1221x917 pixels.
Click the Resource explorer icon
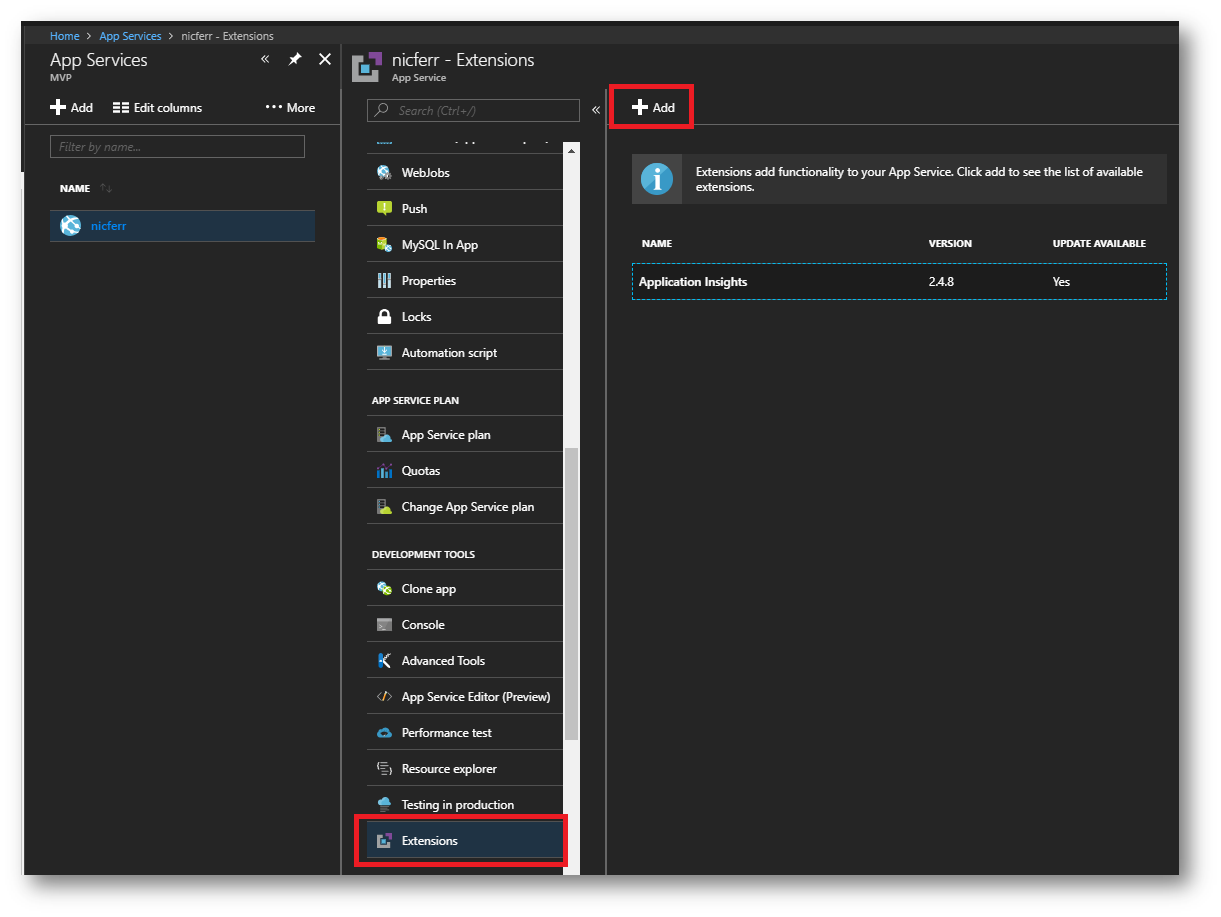click(384, 769)
